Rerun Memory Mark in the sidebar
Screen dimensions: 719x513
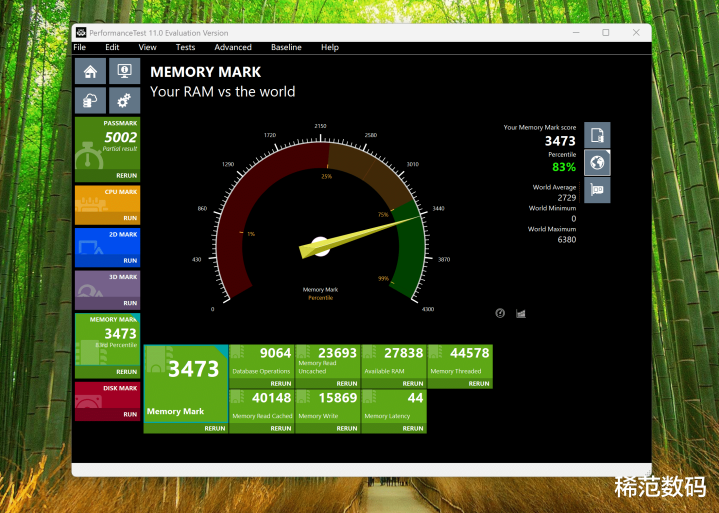126,372
